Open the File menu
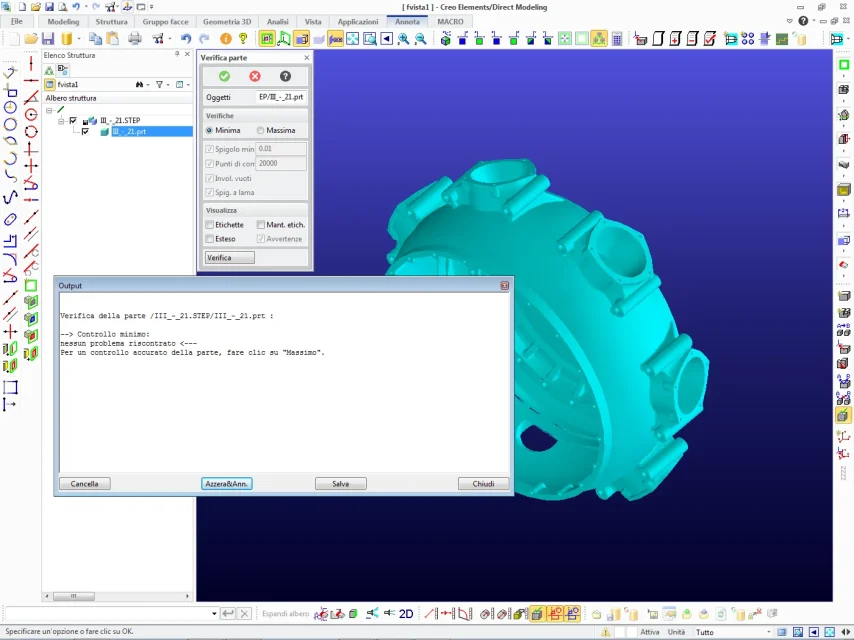 [16, 21]
